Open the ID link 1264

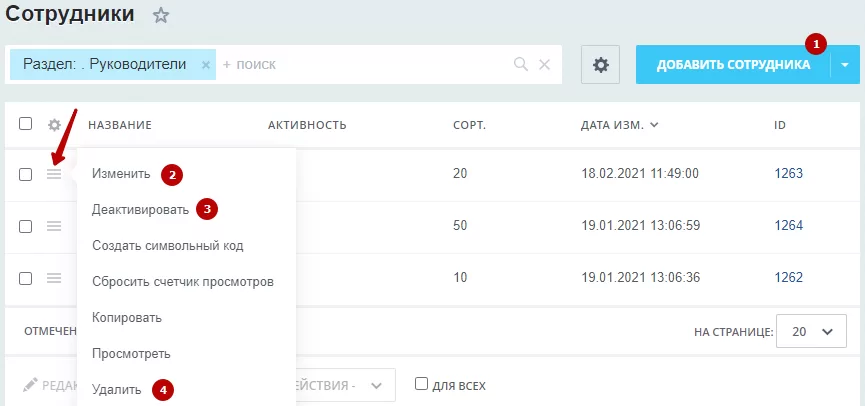coord(789,226)
